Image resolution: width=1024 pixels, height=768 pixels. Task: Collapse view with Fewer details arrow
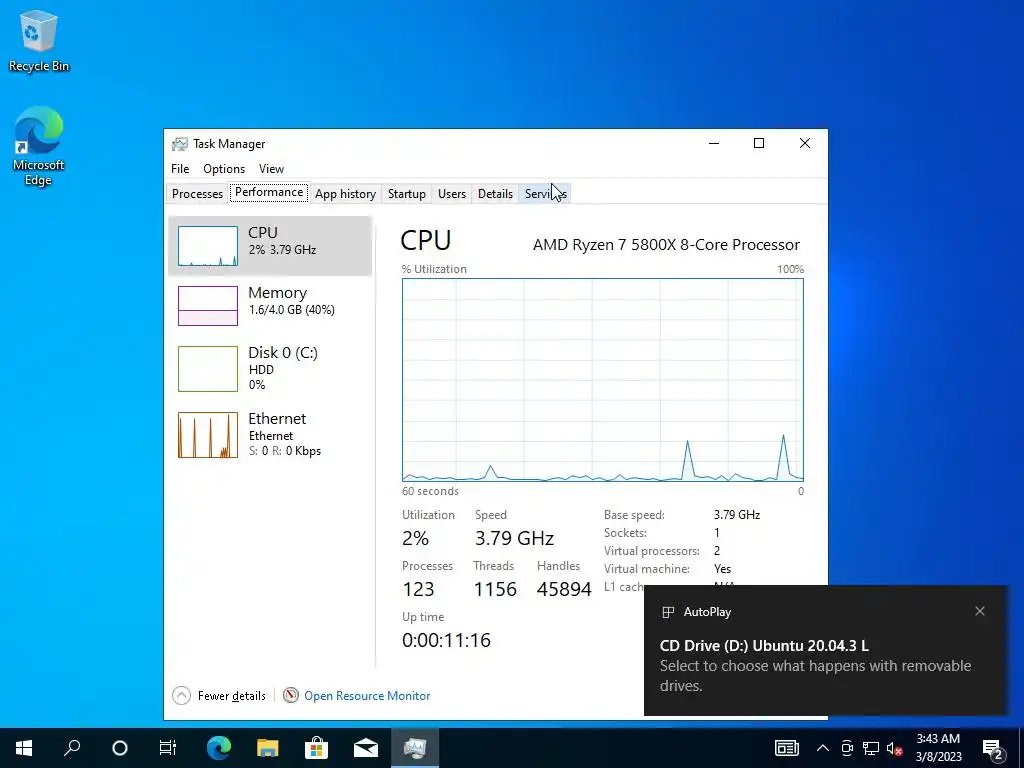[182, 696]
